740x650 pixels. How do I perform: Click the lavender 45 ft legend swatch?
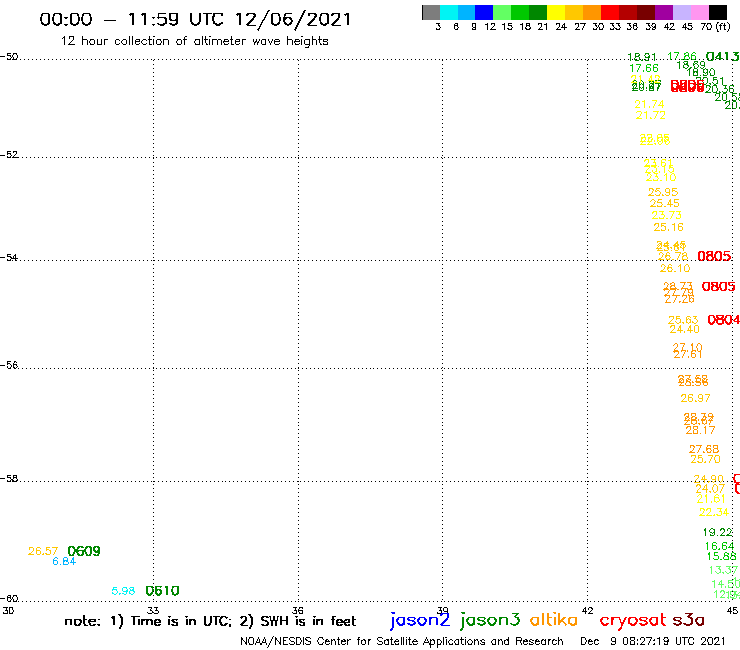click(681, 12)
